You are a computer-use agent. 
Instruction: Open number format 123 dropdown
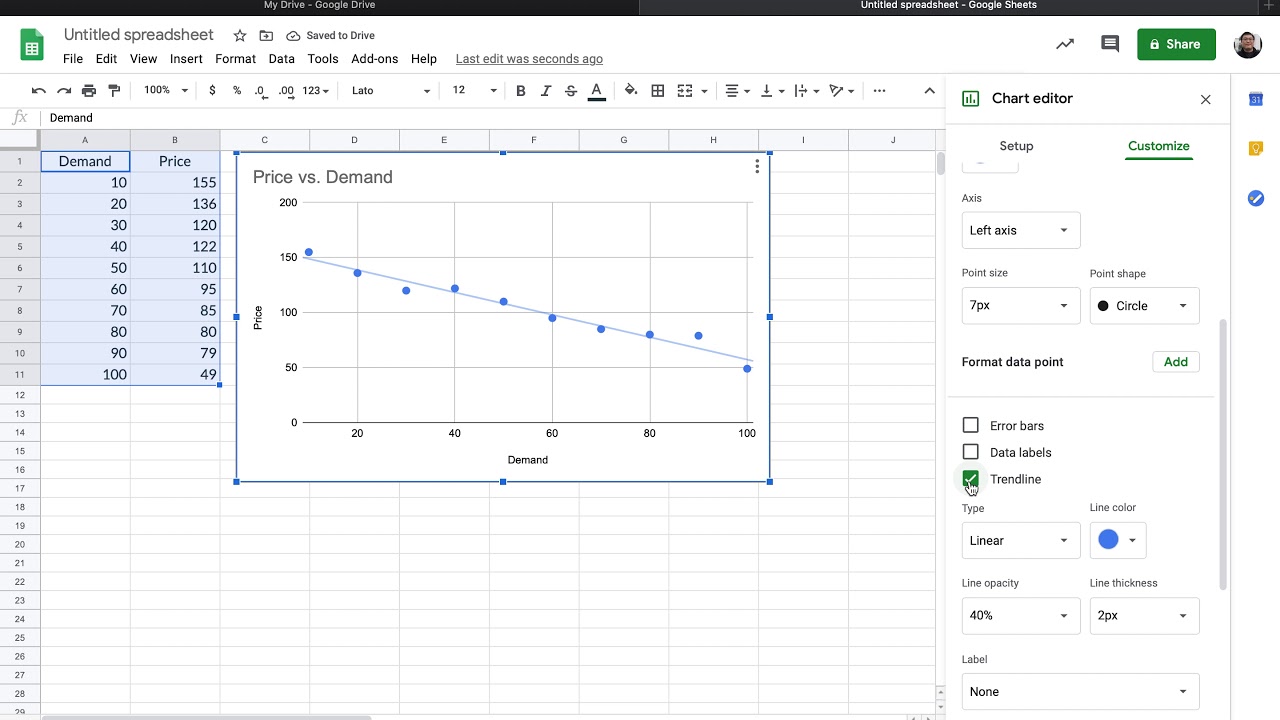pyautogui.click(x=316, y=90)
